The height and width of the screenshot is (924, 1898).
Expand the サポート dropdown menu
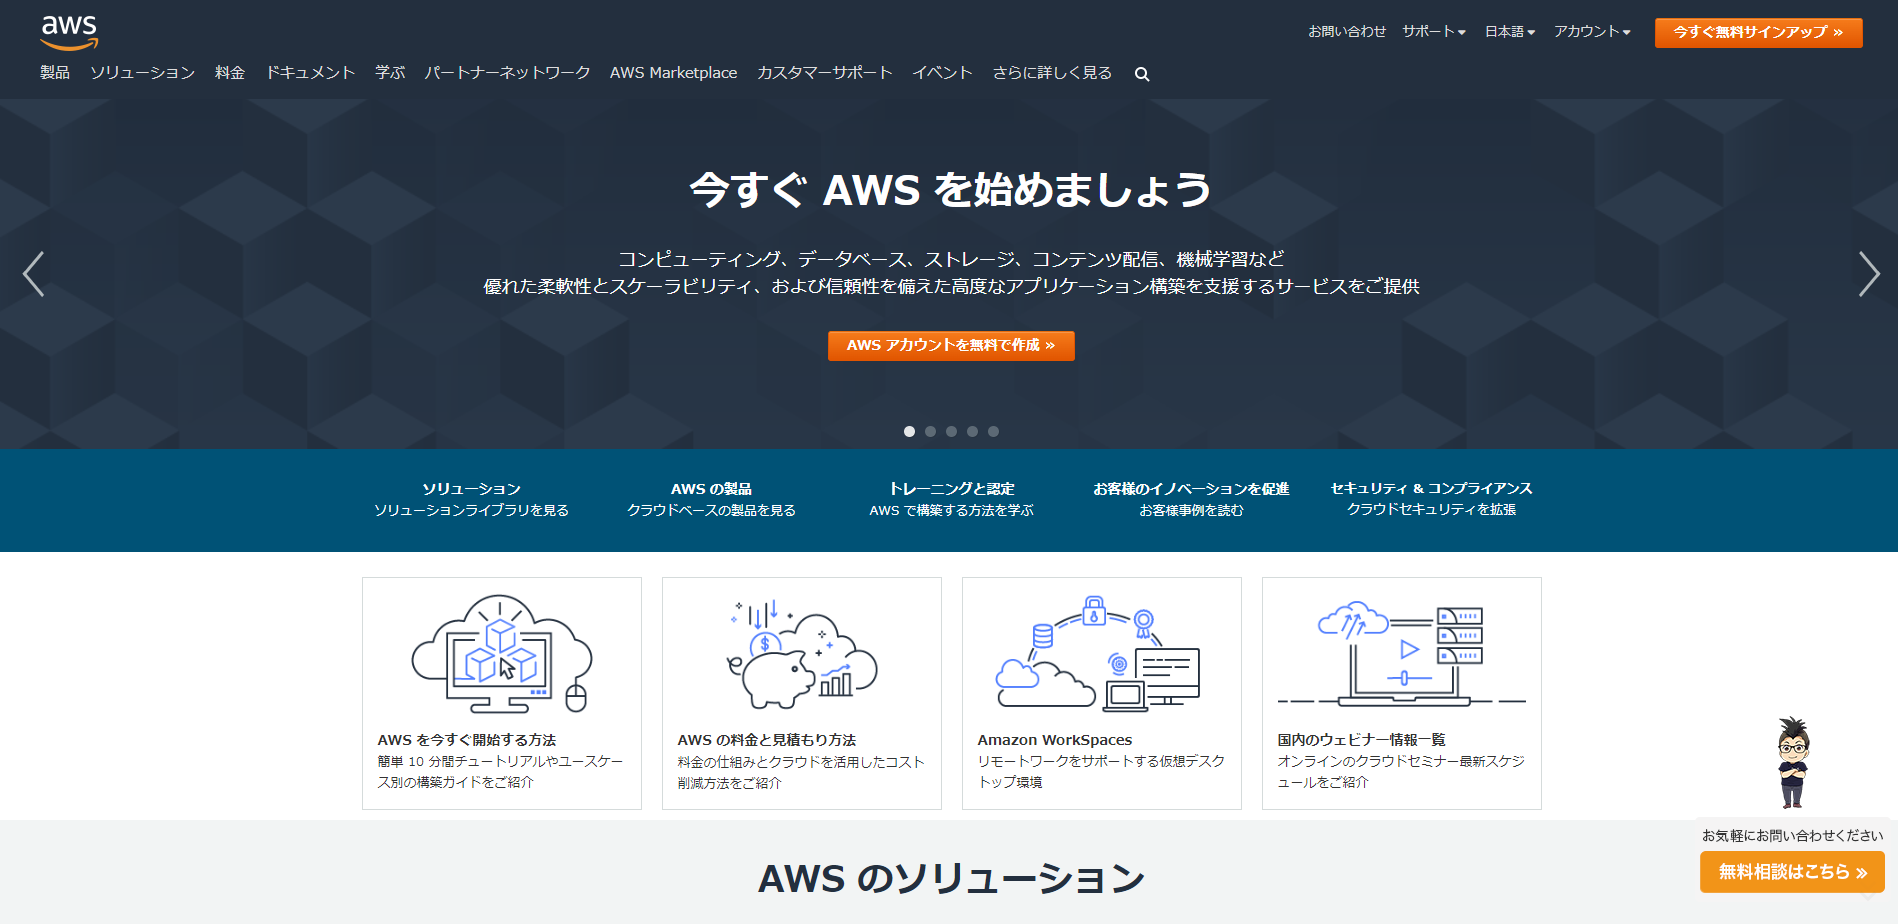pyautogui.click(x=1434, y=32)
